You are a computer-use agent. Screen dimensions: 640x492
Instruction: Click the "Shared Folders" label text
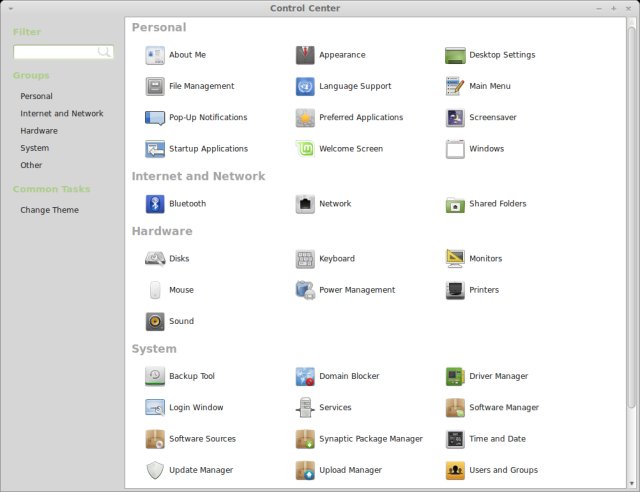(x=498, y=204)
